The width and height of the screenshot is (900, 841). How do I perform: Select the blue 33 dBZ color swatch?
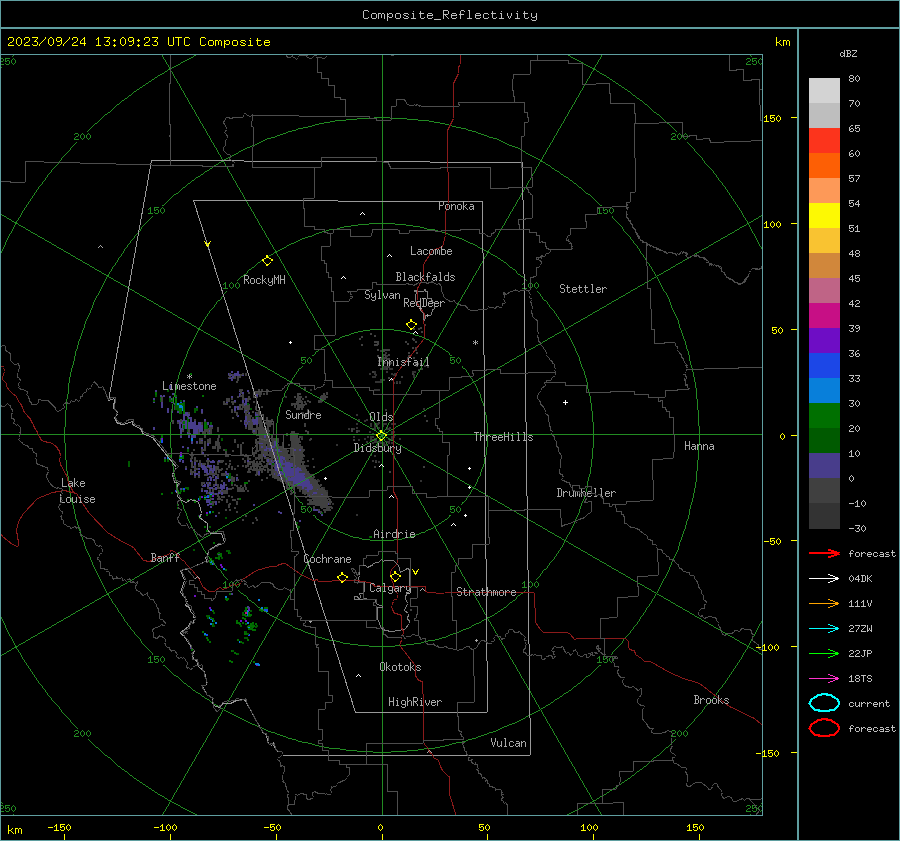(824, 365)
